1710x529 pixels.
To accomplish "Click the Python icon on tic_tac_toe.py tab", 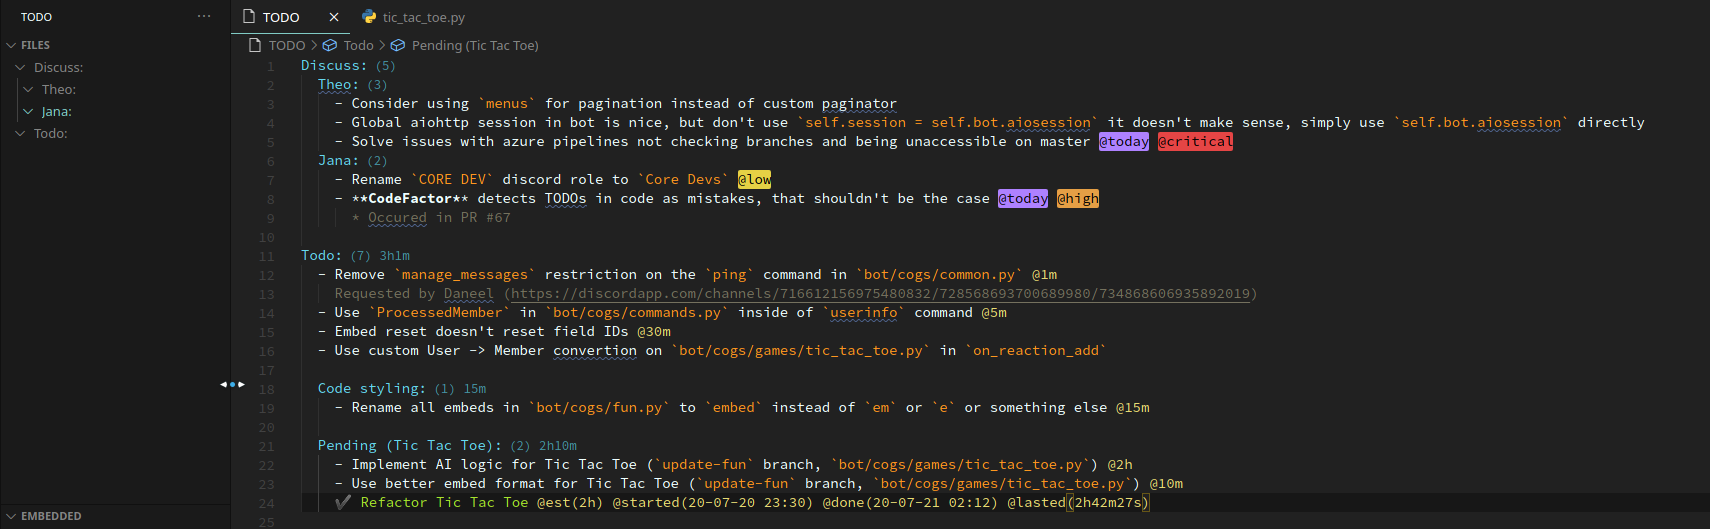I will coord(369,17).
